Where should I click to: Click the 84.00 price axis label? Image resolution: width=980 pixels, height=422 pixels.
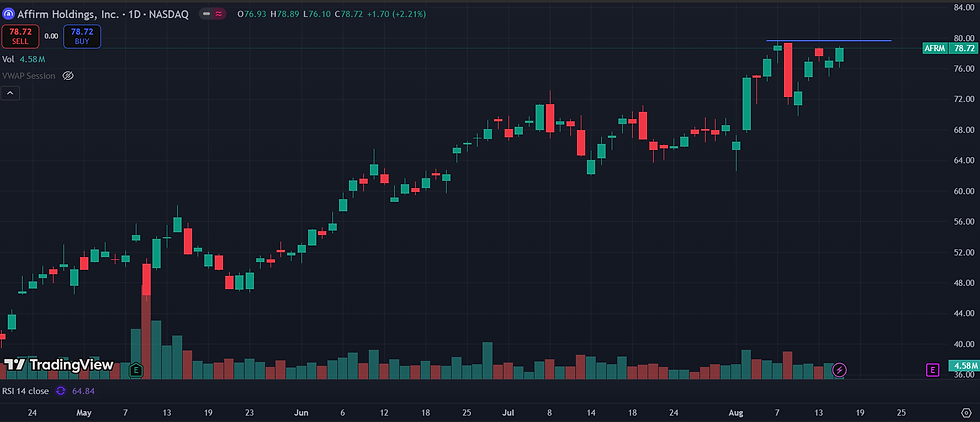(964, 8)
